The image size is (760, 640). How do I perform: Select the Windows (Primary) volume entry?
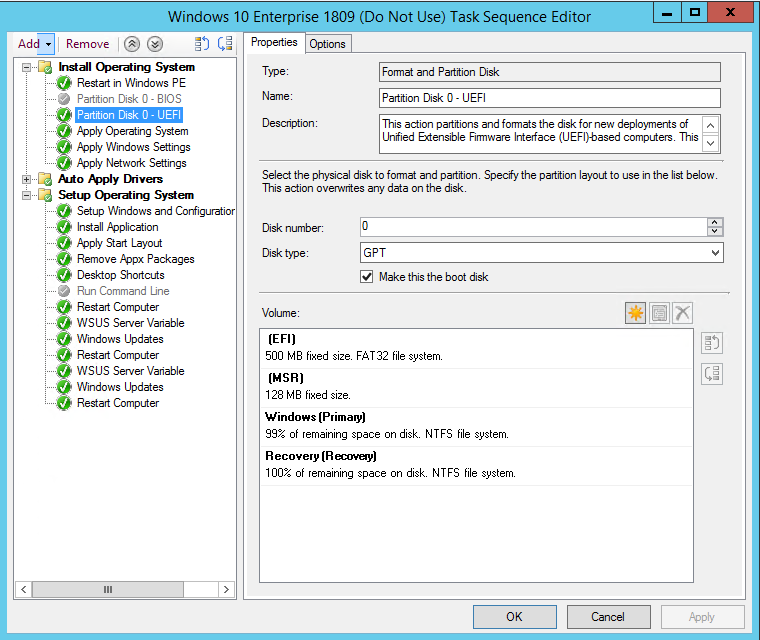tap(476, 426)
